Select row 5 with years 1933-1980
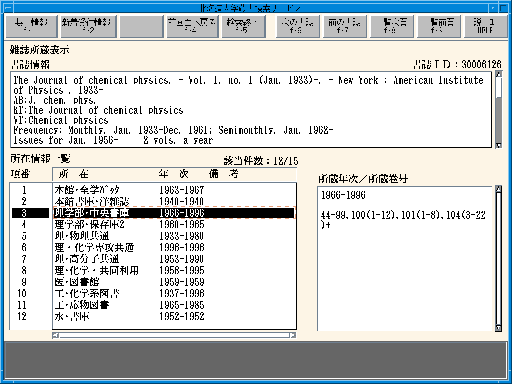The height and width of the screenshot is (384, 512). pos(174,236)
